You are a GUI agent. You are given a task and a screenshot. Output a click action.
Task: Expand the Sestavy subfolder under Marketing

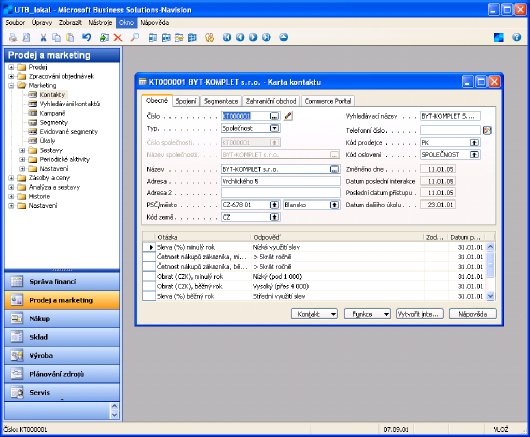[22, 150]
